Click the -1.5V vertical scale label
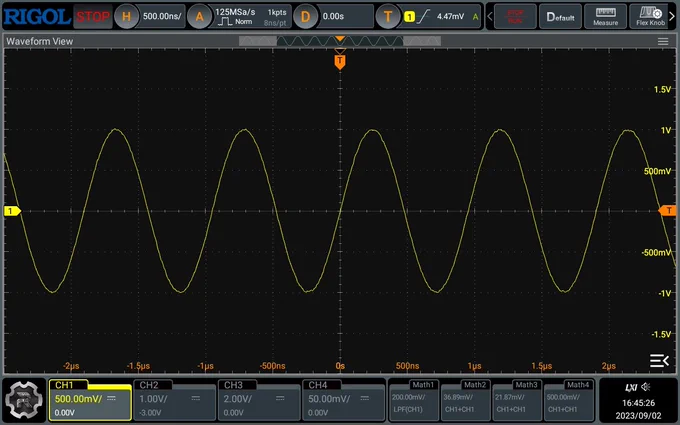The height and width of the screenshot is (425, 680). [x=661, y=334]
